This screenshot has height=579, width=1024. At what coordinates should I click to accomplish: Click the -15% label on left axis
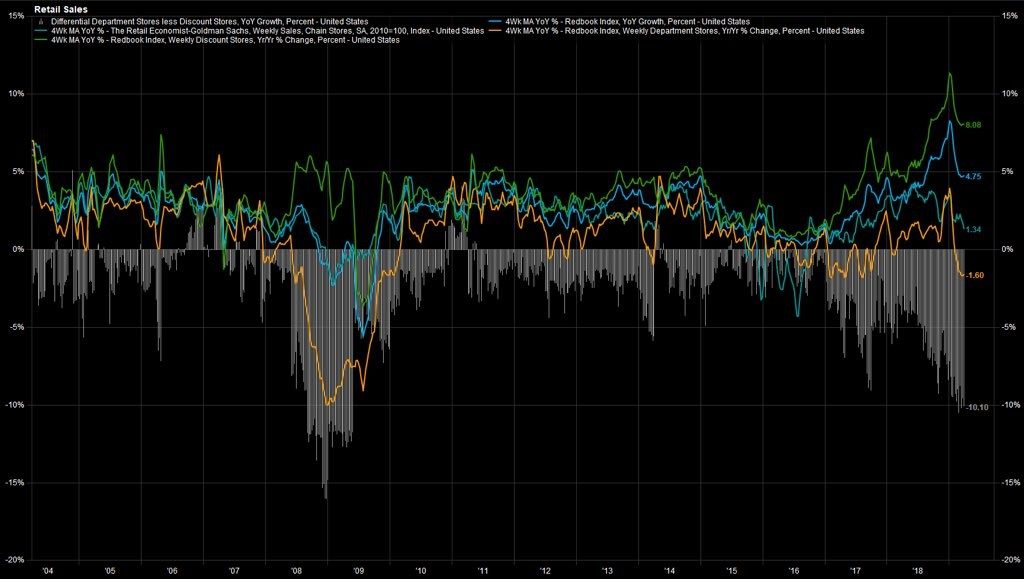coord(16,482)
